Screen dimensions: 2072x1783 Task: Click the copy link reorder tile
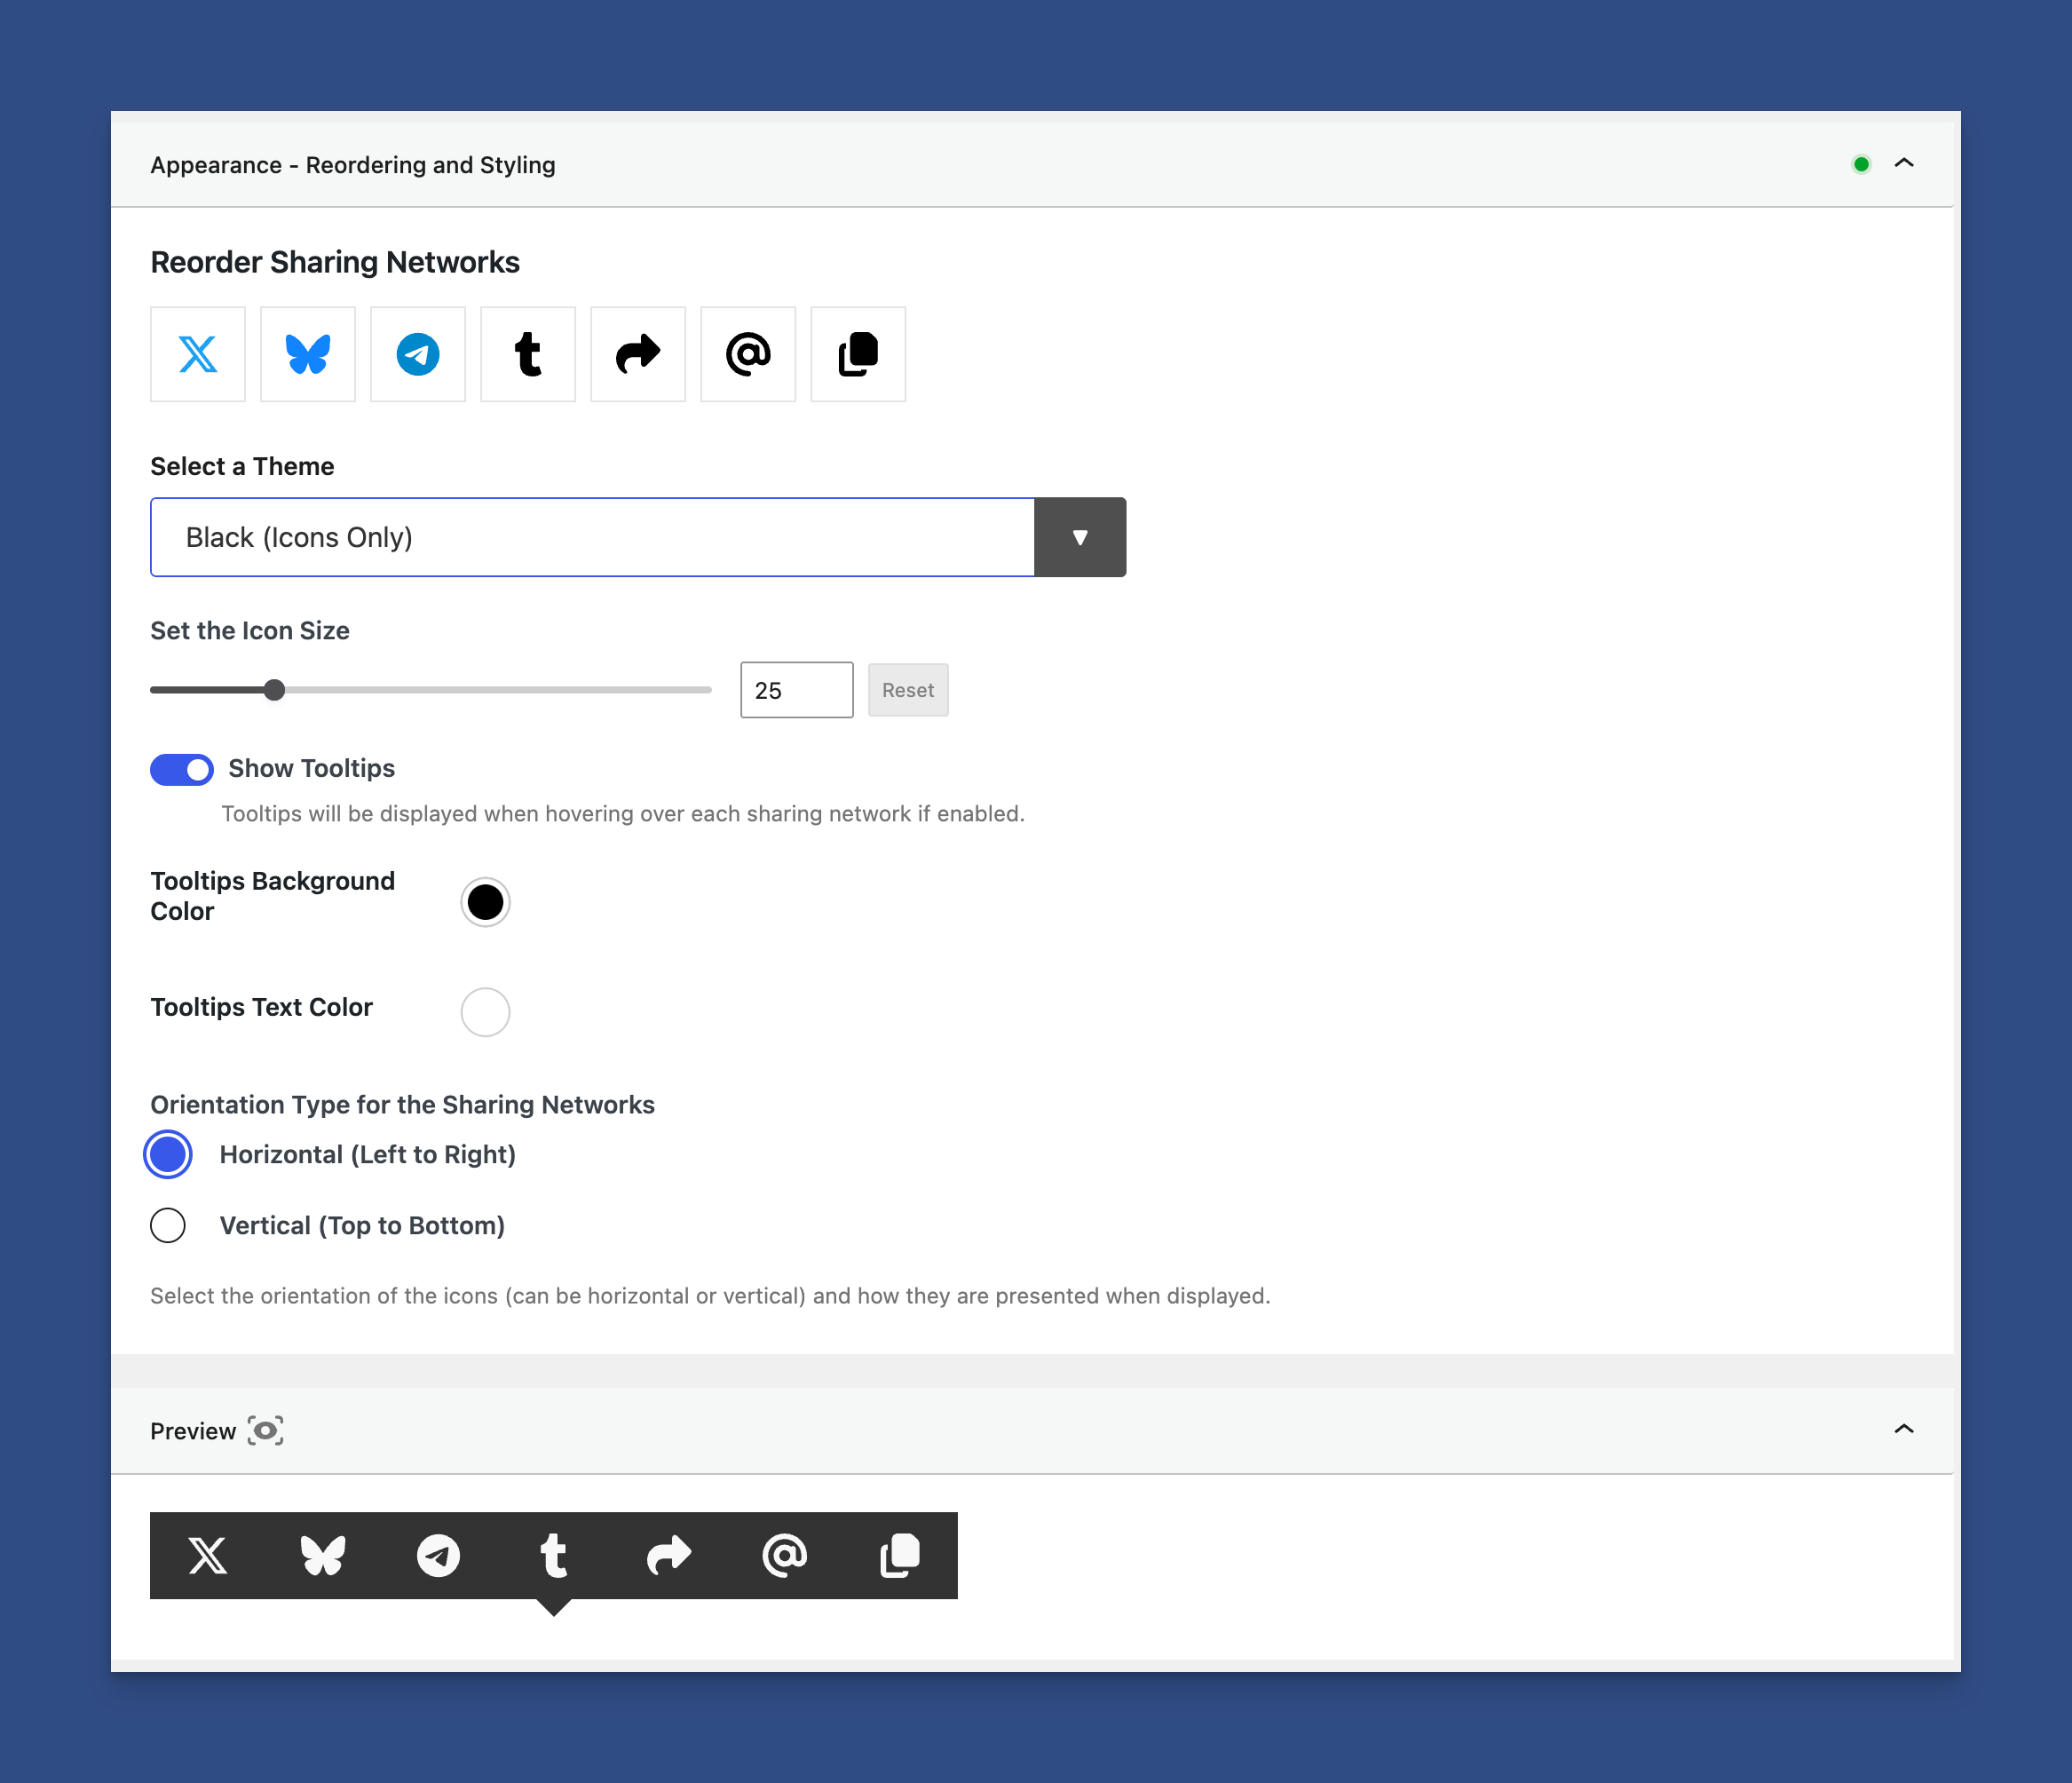coord(857,354)
